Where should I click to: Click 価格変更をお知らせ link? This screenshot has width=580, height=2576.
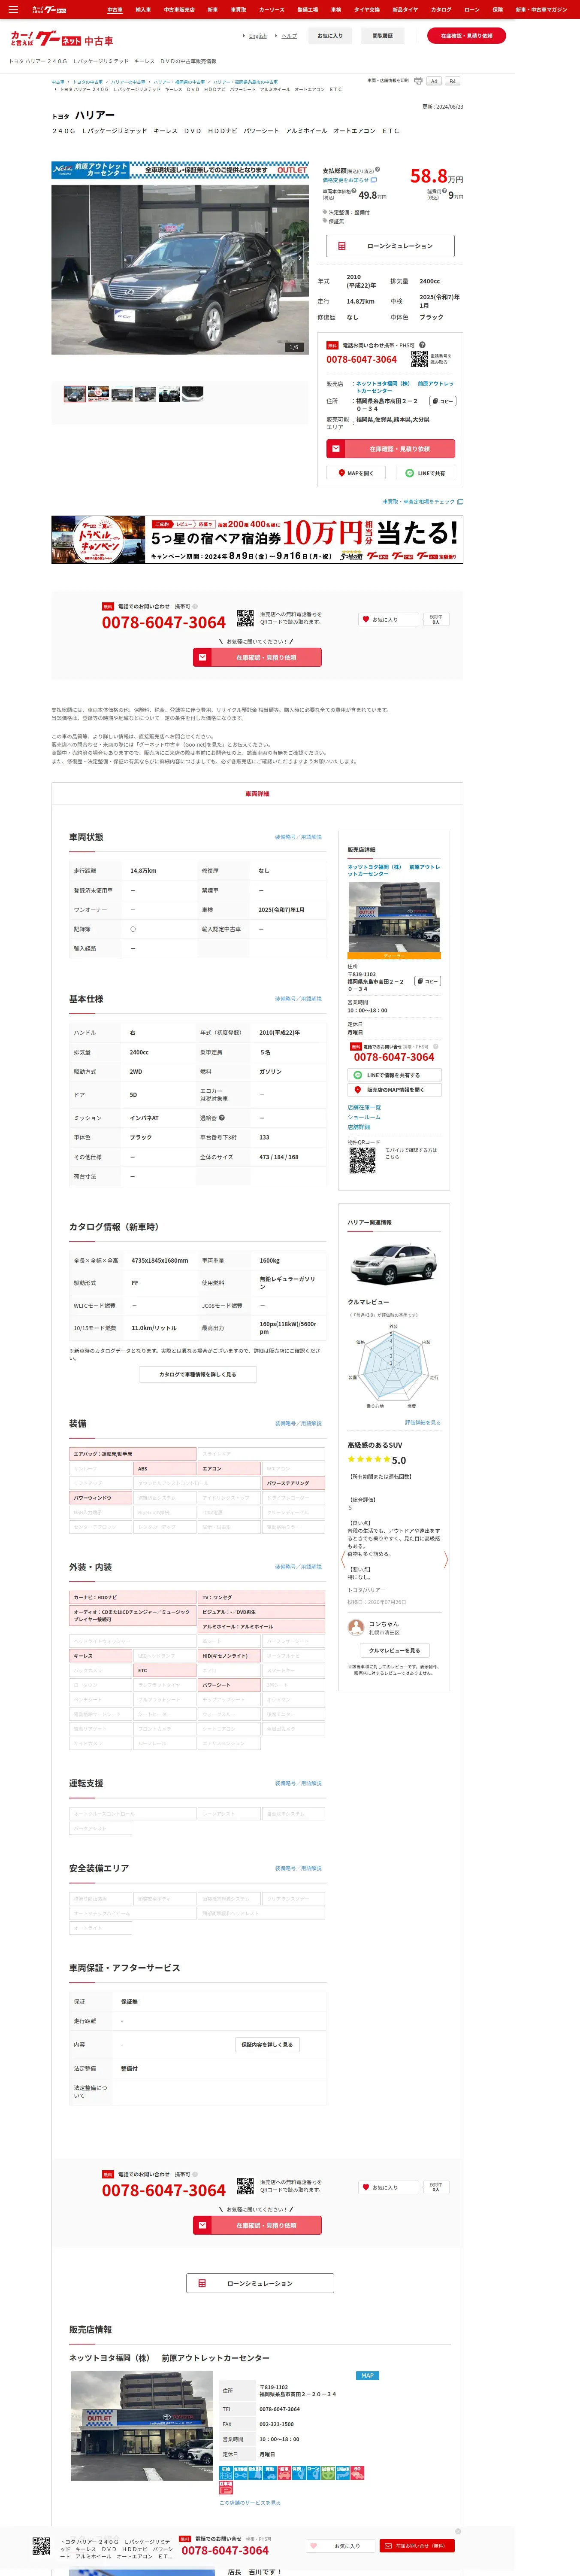click(350, 180)
